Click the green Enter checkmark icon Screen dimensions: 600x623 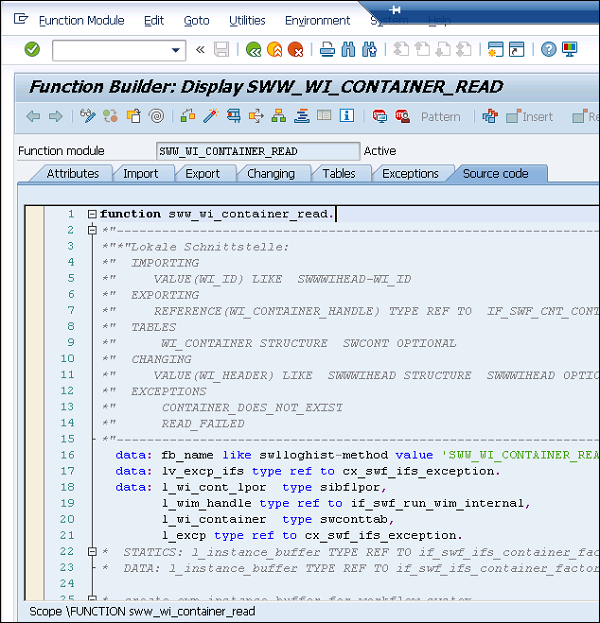pos(32,49)
